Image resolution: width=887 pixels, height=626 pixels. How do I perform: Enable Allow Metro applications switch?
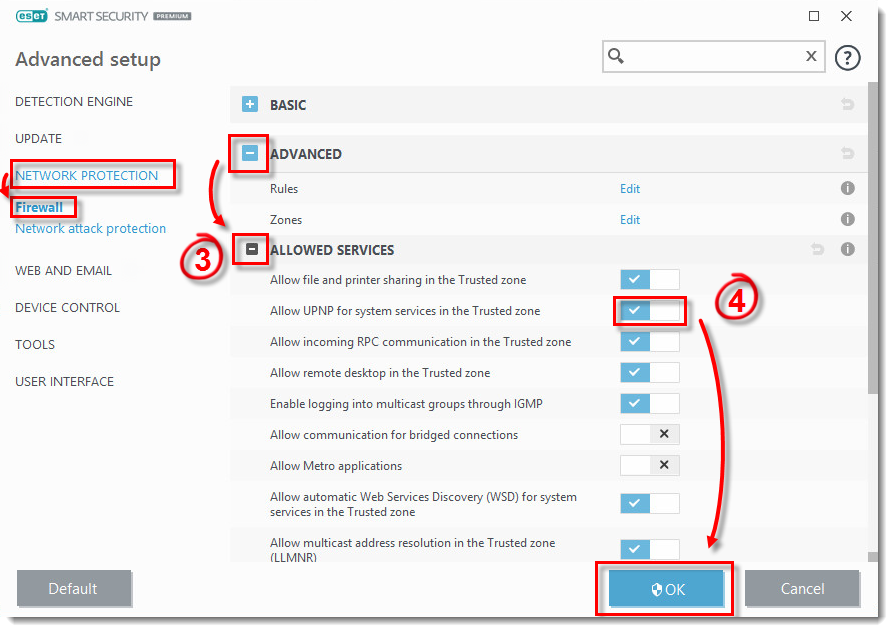click(x=649, y=465)
